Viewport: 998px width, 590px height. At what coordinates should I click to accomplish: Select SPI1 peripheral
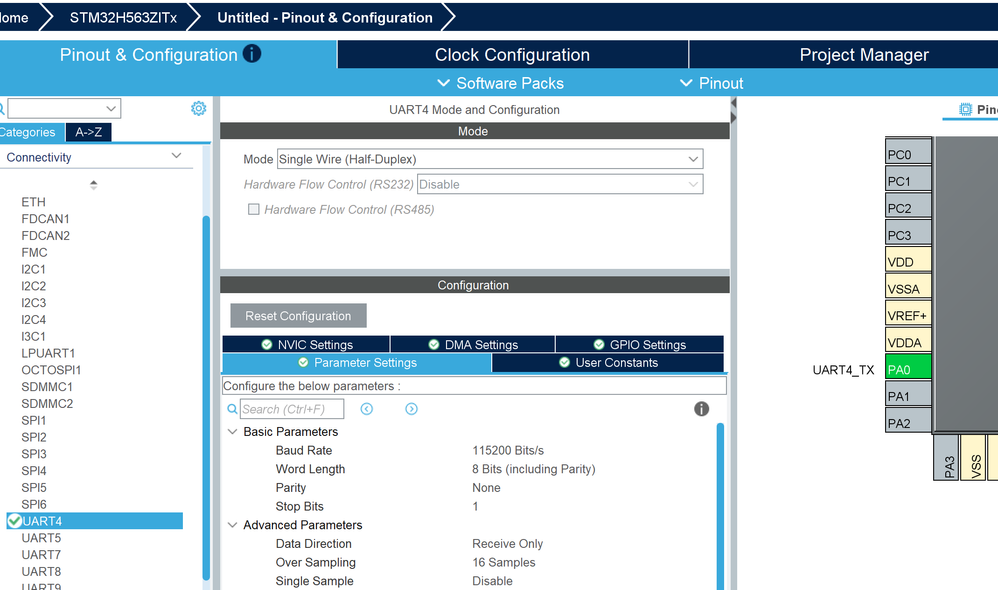[34, 421]
